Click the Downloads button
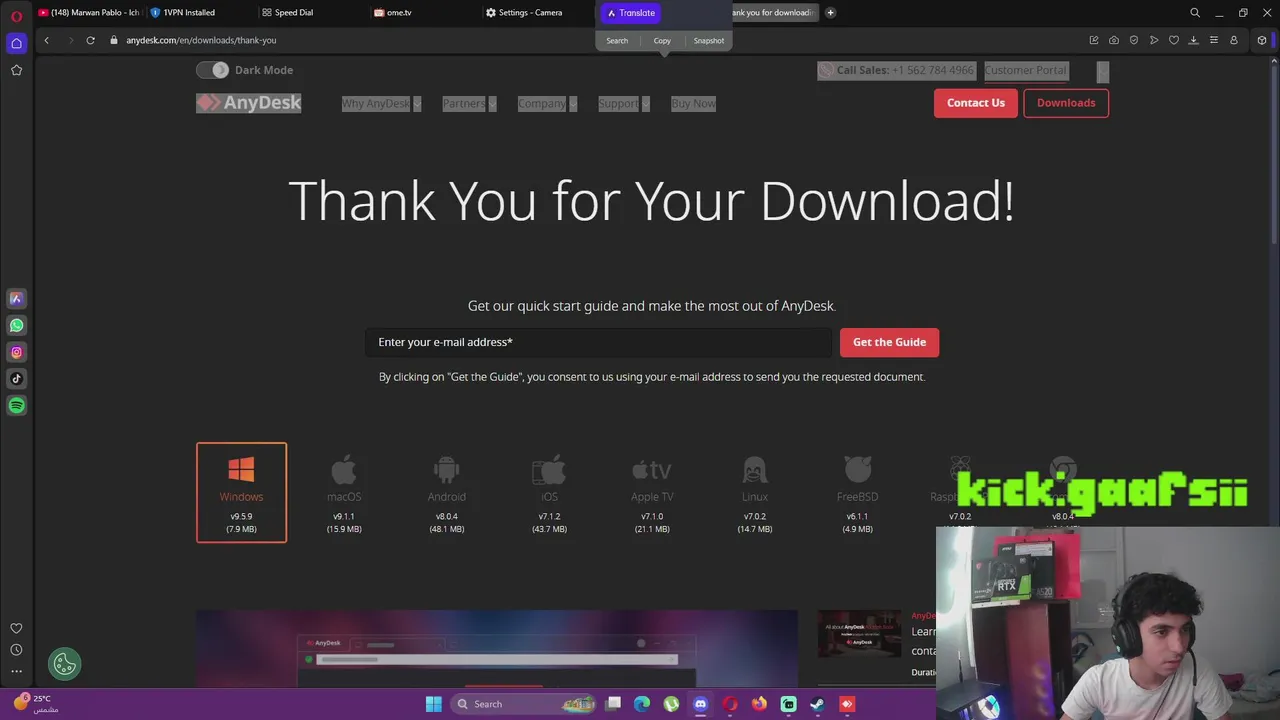Viewport: 1280px width, 720px height. click(1066, 103)
